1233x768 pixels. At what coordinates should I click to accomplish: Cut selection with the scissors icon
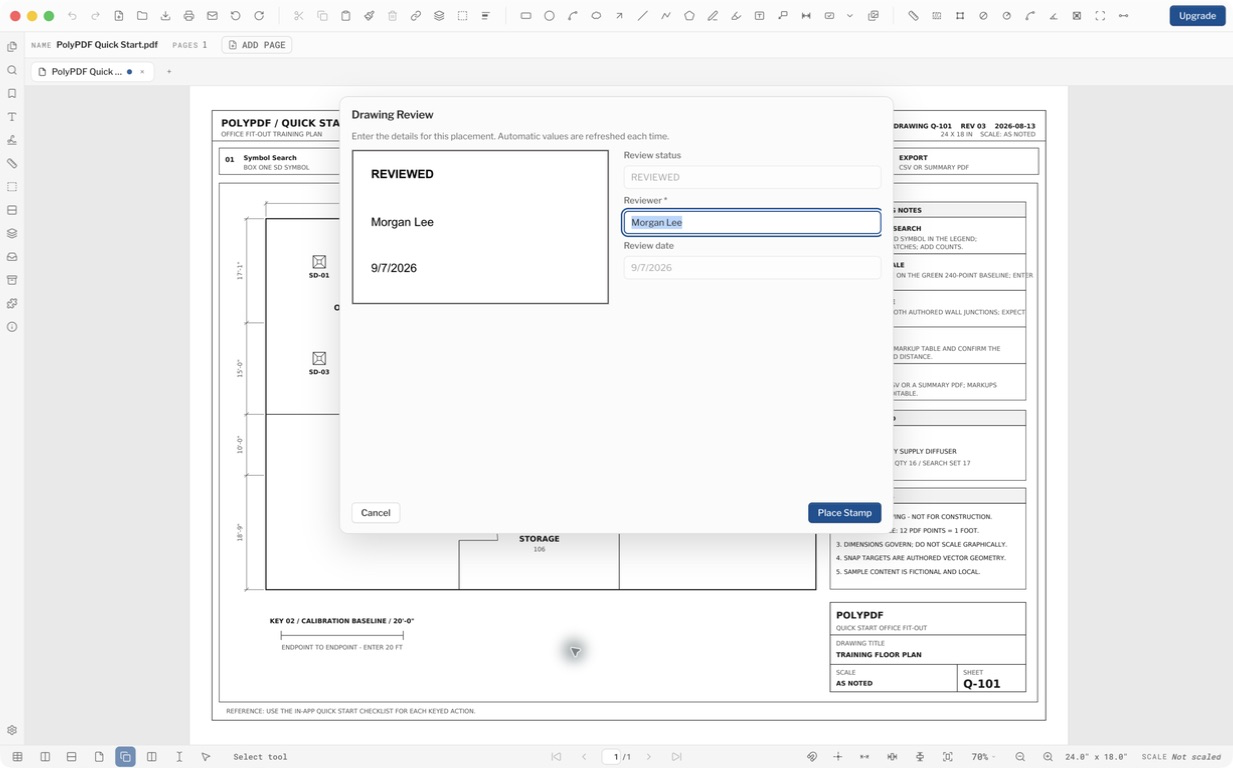299,16
